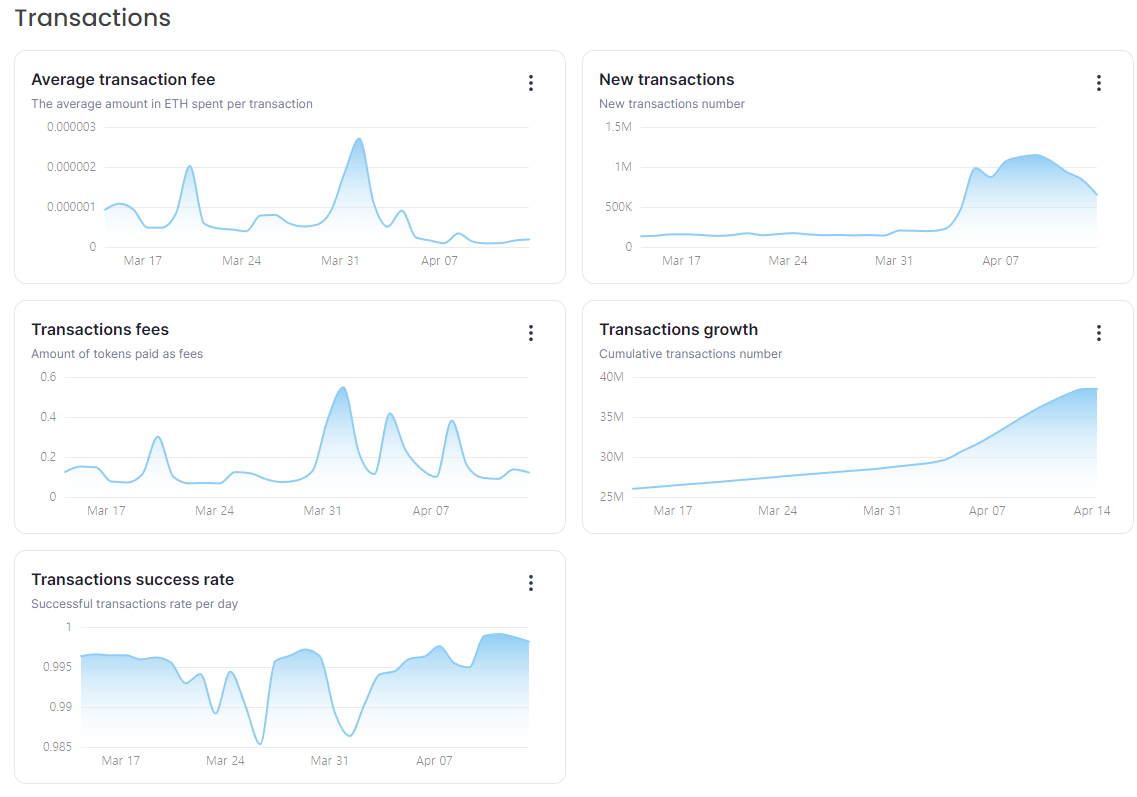This screenshot has width=1137, height=797.
Task: Click the highest peak in Transactions fees chart
Action: (343, 389)
